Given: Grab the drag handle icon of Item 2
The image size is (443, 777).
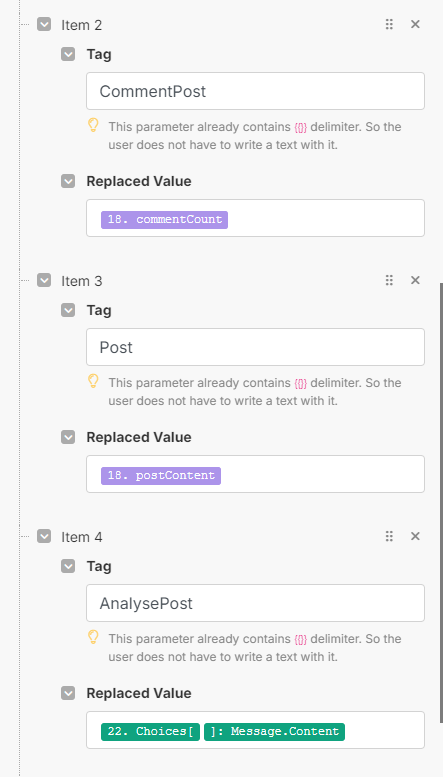Looking at the screenshot, I should point(389,24).
